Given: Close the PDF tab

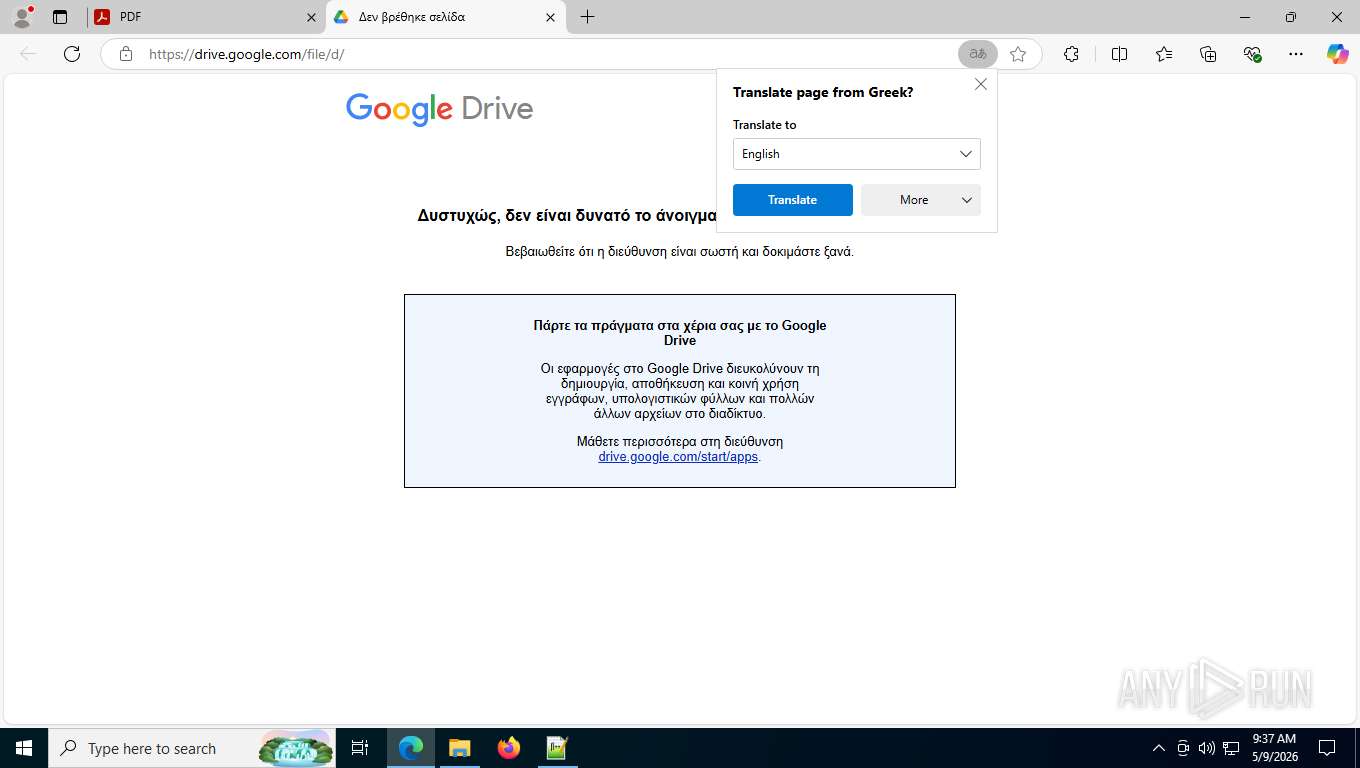Looking at the screenshot, I should tap(311, 17).
